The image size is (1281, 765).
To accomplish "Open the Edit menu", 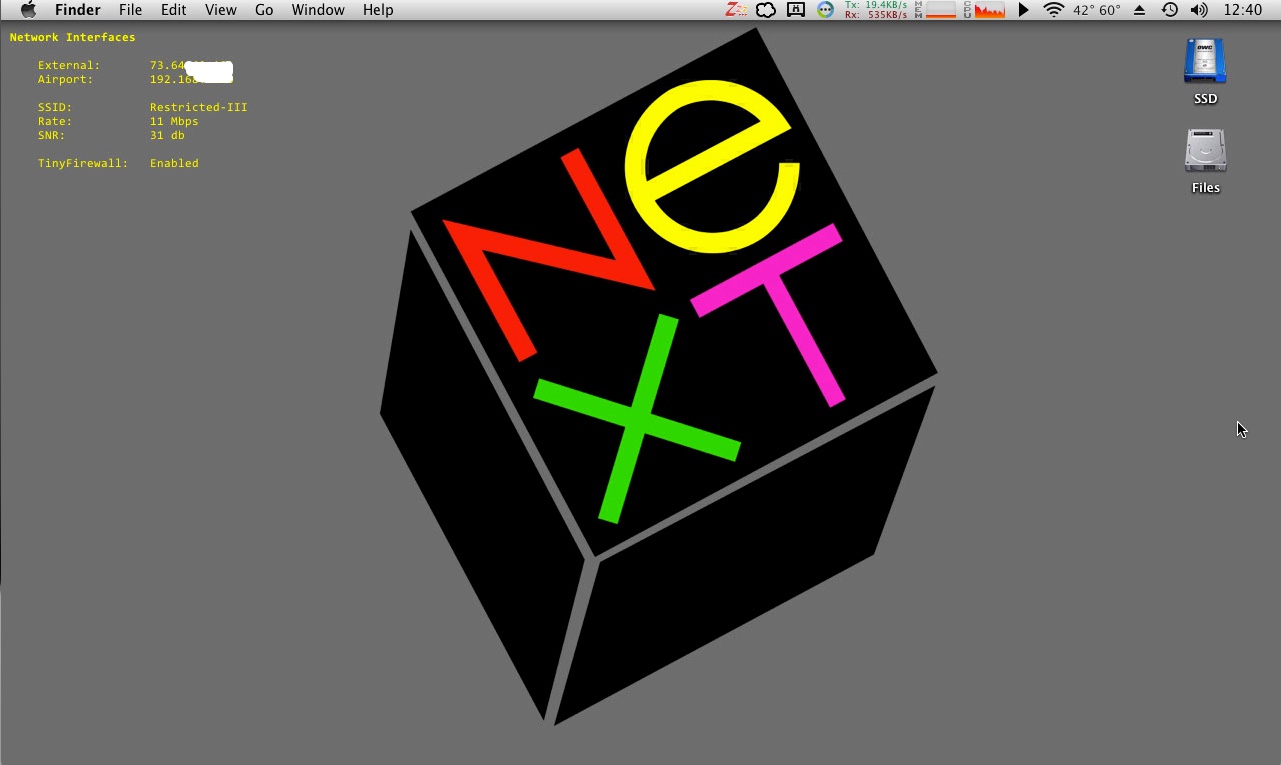I will coord(173,10).
